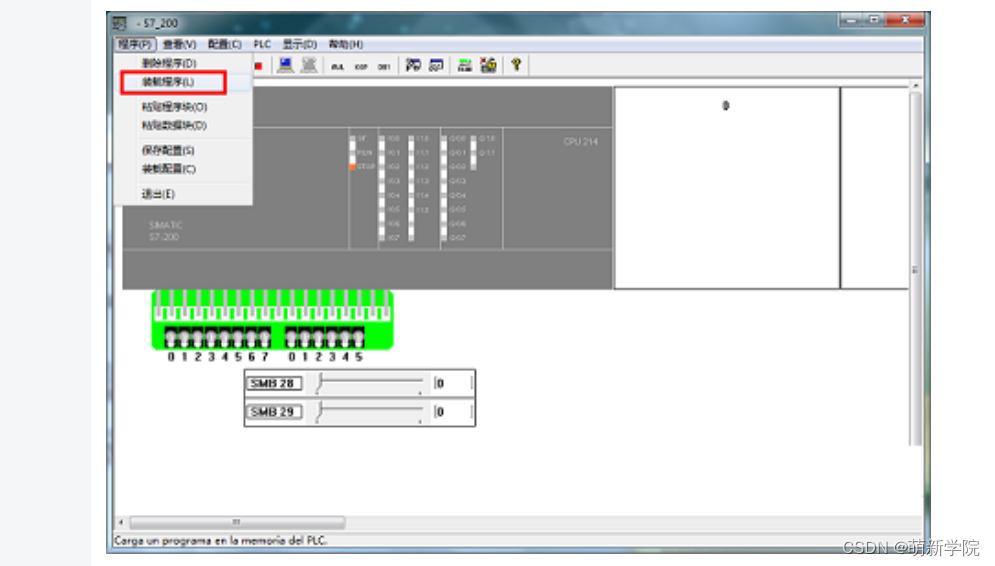Open the 显示(D) menu
Image resolution: width=995 pixels, height=566 pixels.
(x=300, y=44)
